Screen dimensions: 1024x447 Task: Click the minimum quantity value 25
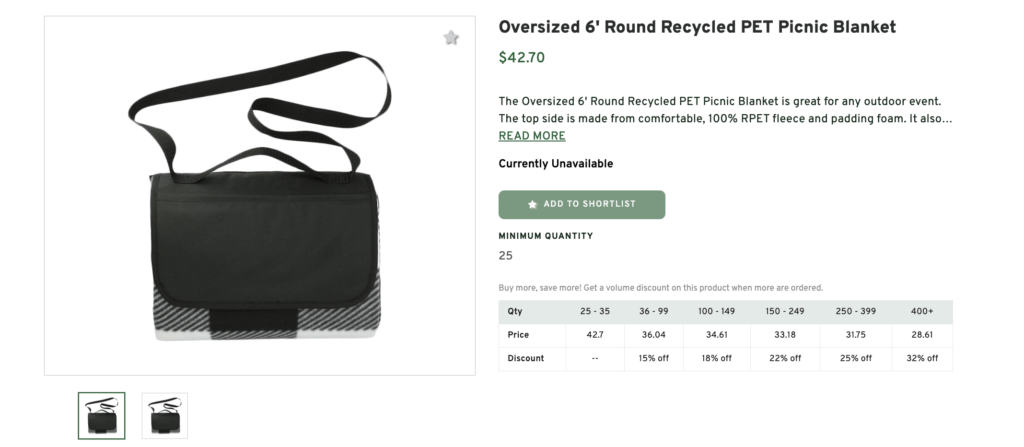(506, 256)
